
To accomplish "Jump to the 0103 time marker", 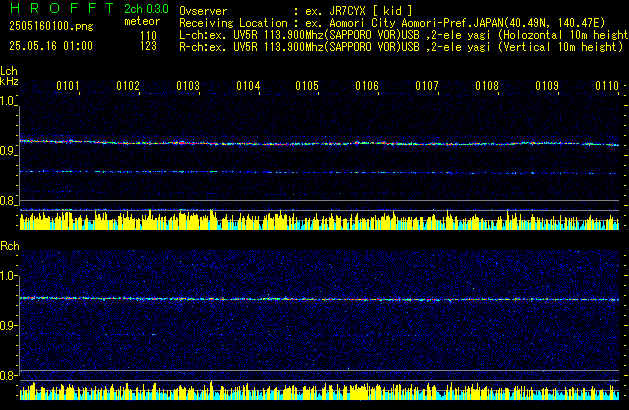I will [x=188, y=86].
